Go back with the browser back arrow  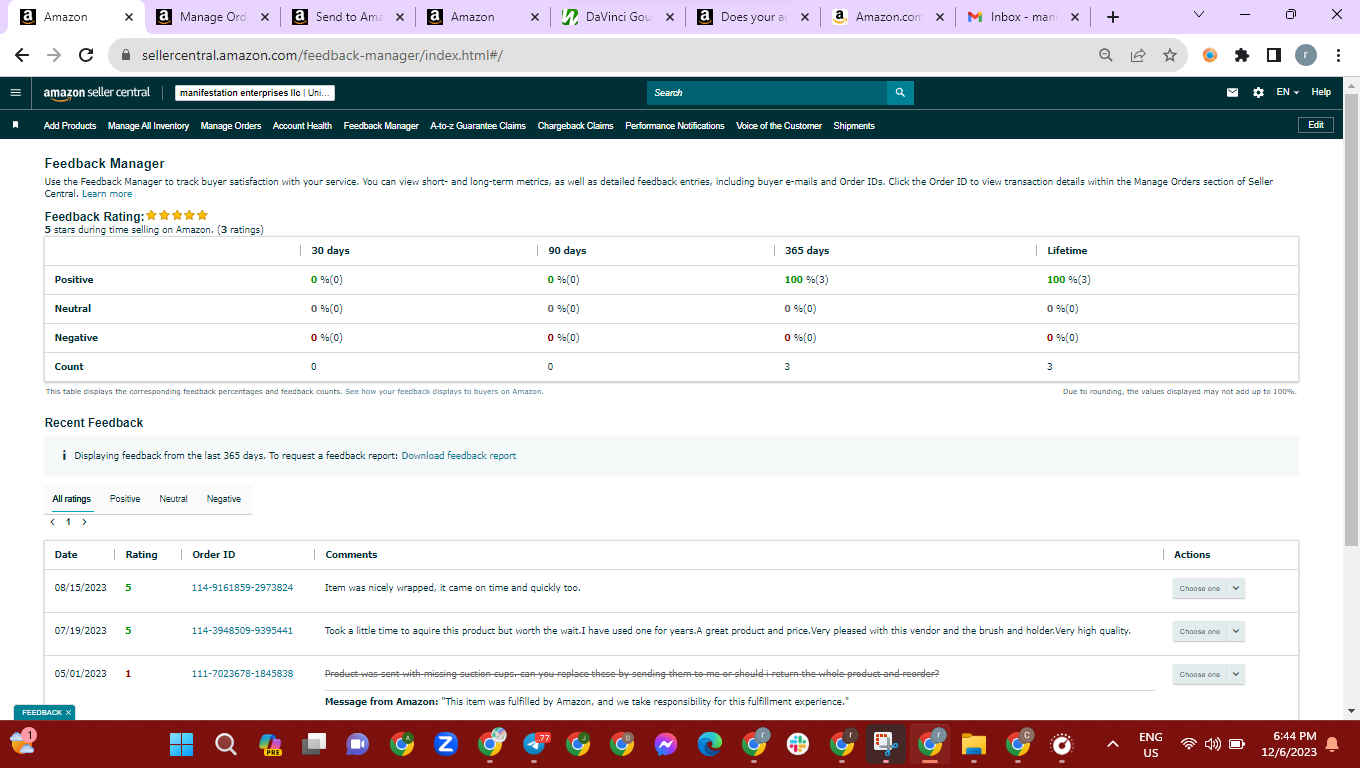[22, 56]
